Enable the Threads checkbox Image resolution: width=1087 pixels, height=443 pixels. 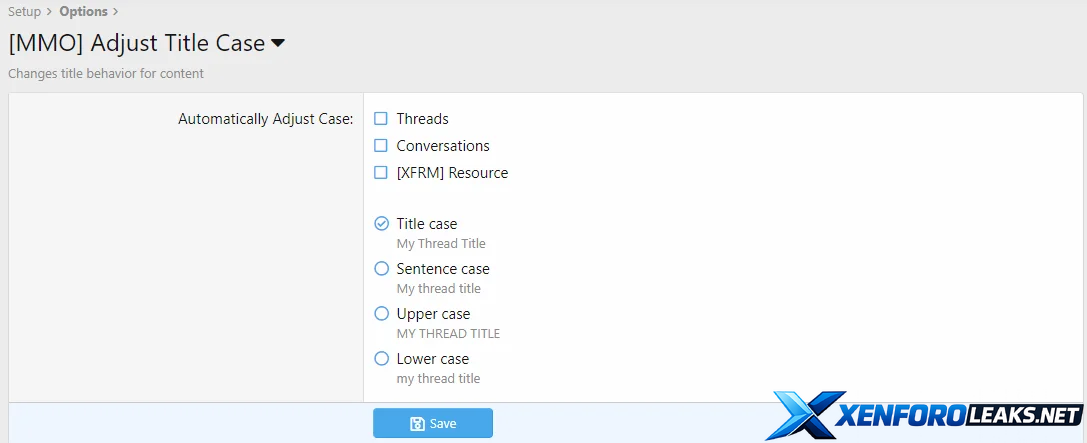[381, 119]
